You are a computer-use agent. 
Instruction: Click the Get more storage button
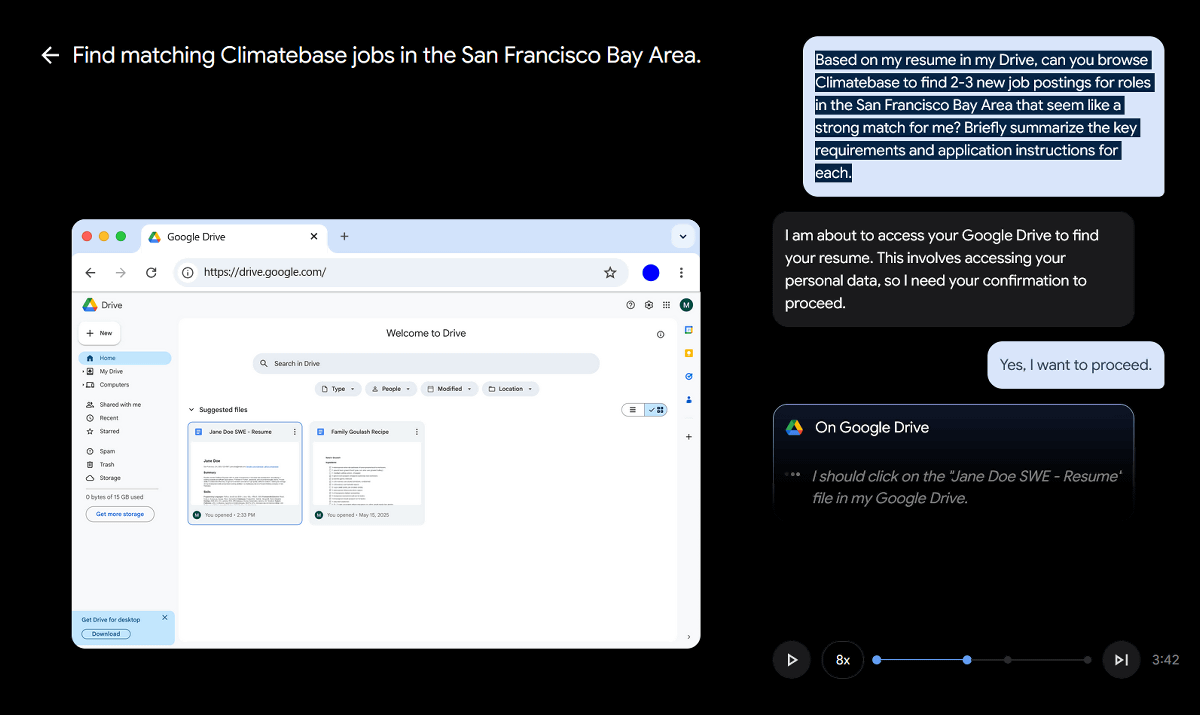click(120, 514)
